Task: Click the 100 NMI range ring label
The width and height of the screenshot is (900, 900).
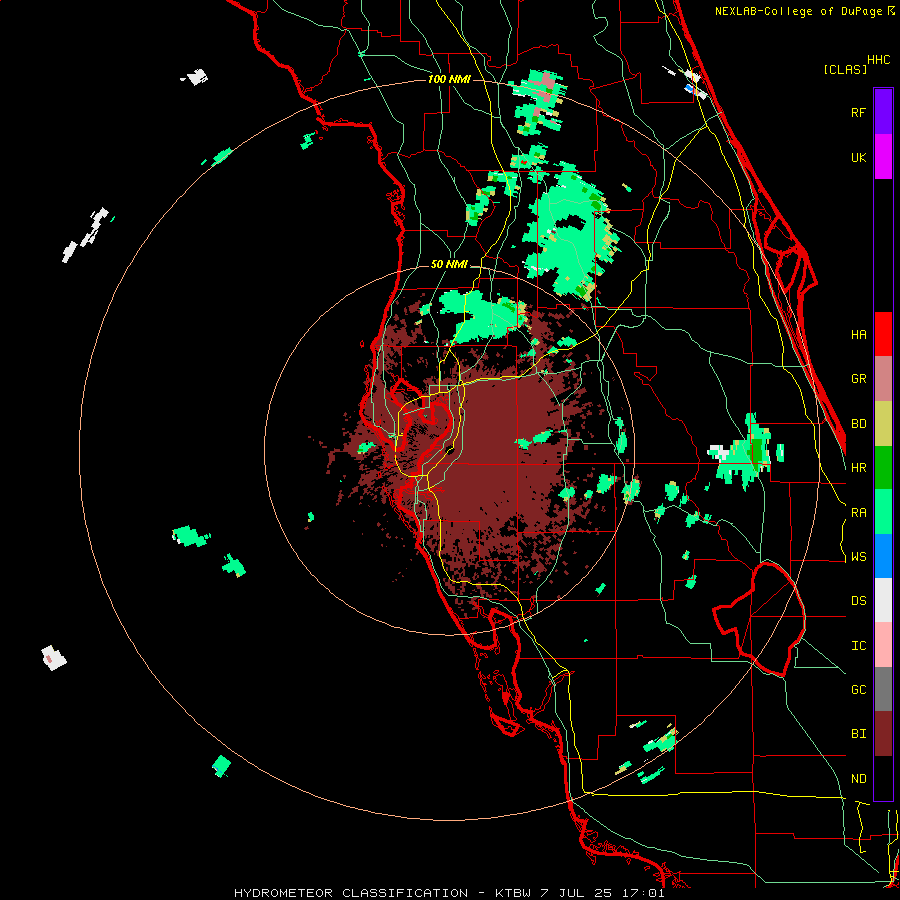Action: pos(449,79)
